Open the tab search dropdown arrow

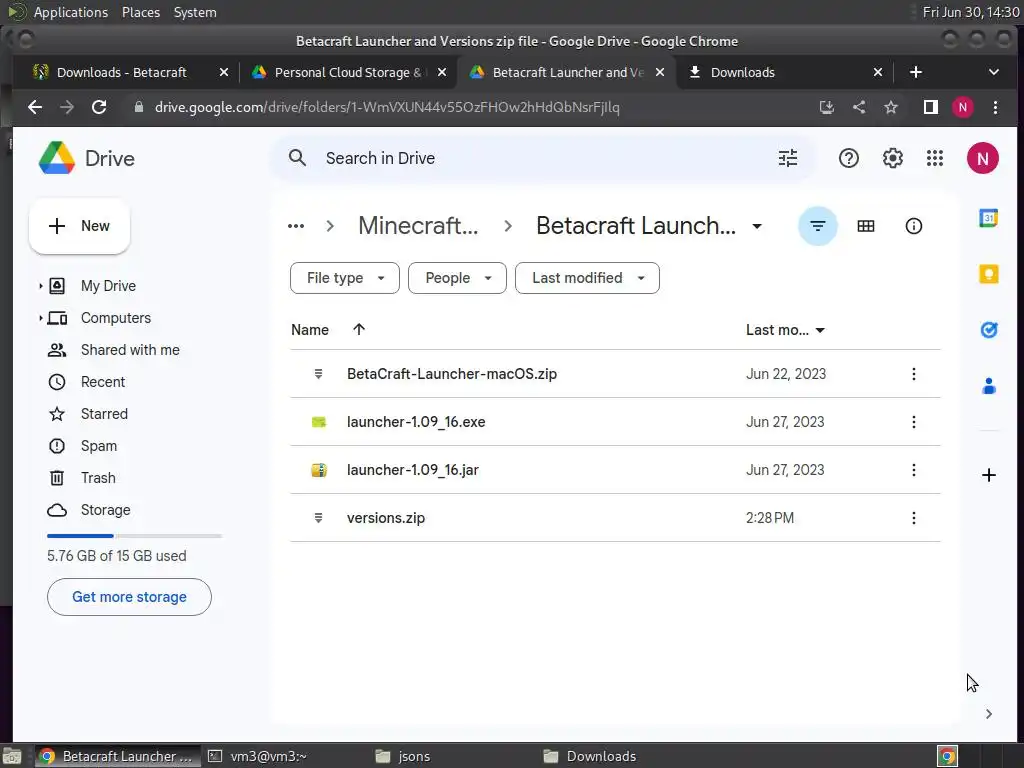pyautogui.click(x=993, y=72)
